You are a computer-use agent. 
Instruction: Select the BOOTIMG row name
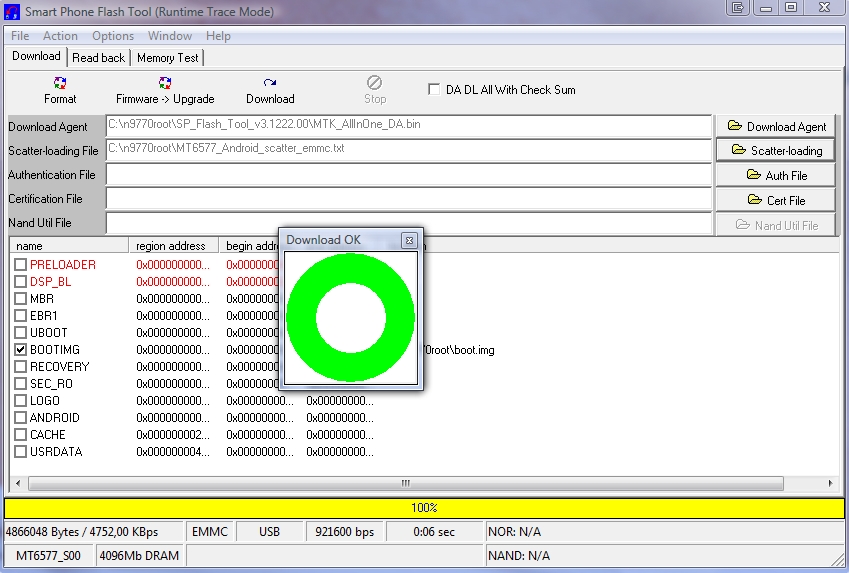[x=55, y=350]
